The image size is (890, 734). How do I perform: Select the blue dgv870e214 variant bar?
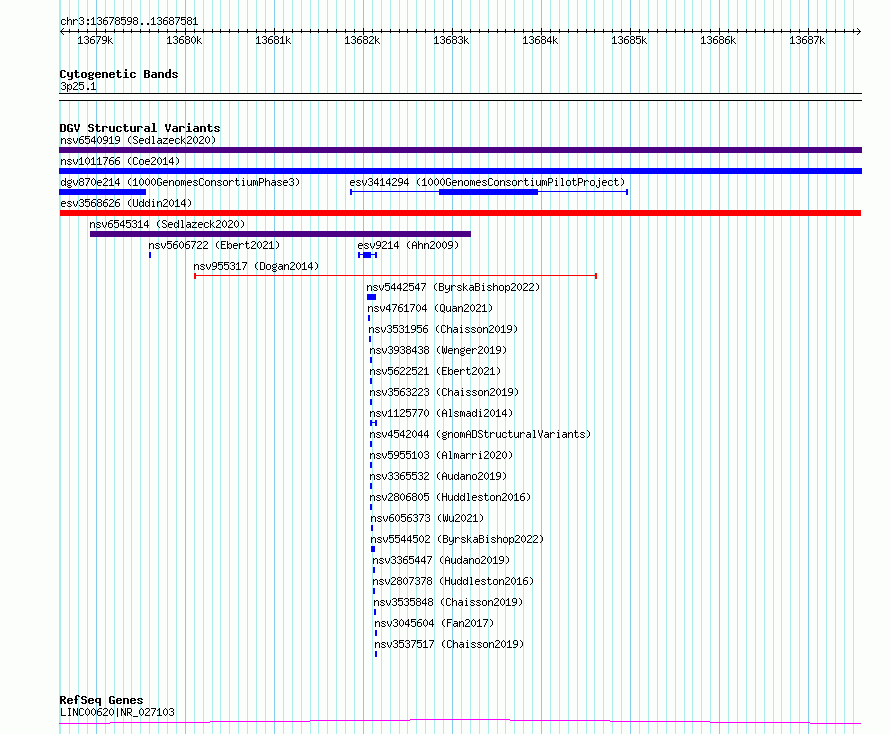[x=103, y=192]
